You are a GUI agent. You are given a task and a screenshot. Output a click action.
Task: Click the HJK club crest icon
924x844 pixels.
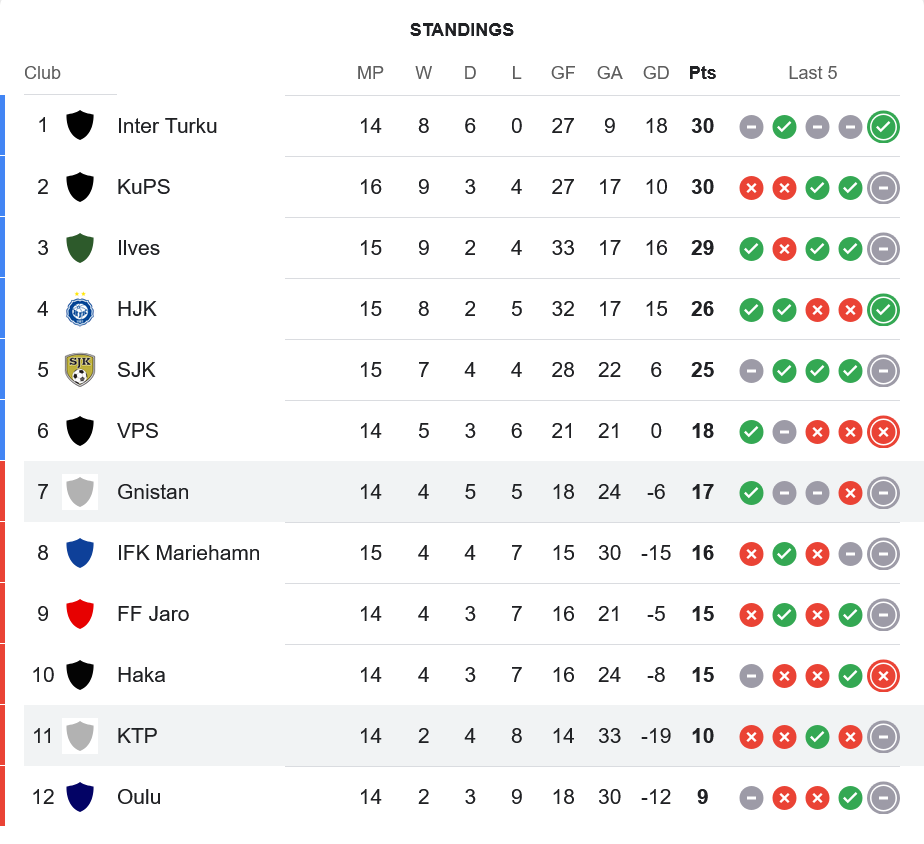(x=80, y=309)
